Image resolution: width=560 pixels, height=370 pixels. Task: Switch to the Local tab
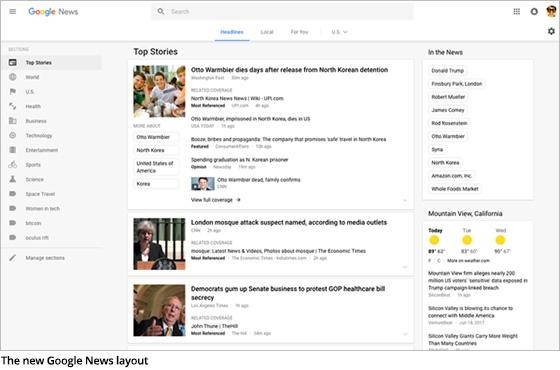(x=267, y=32)
